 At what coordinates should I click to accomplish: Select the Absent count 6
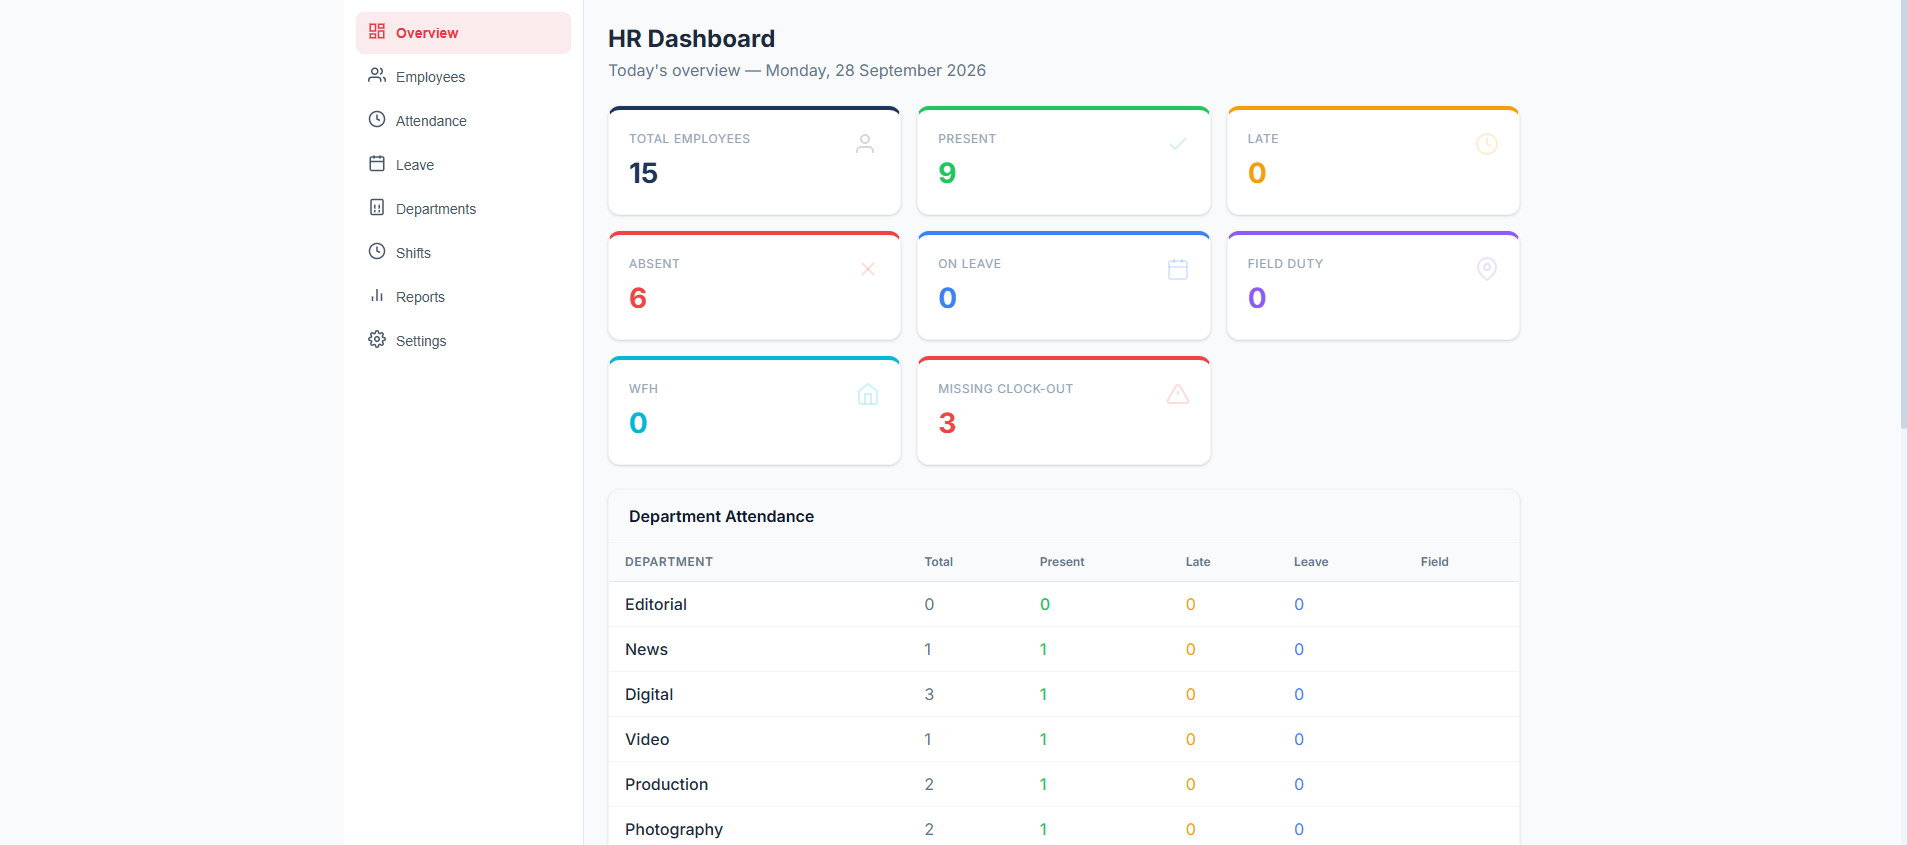pos(638,298)
